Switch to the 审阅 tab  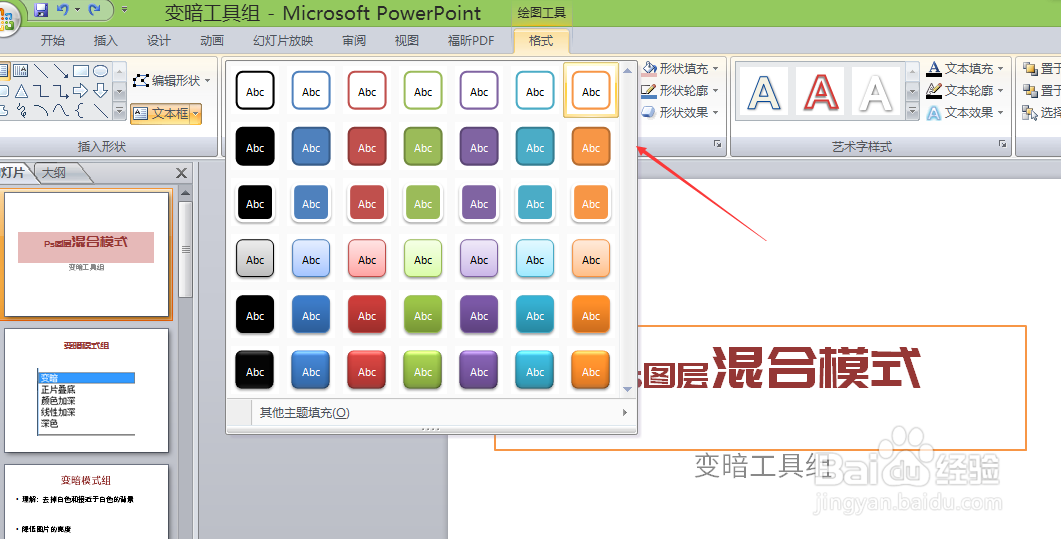click(x=354, y=41)
